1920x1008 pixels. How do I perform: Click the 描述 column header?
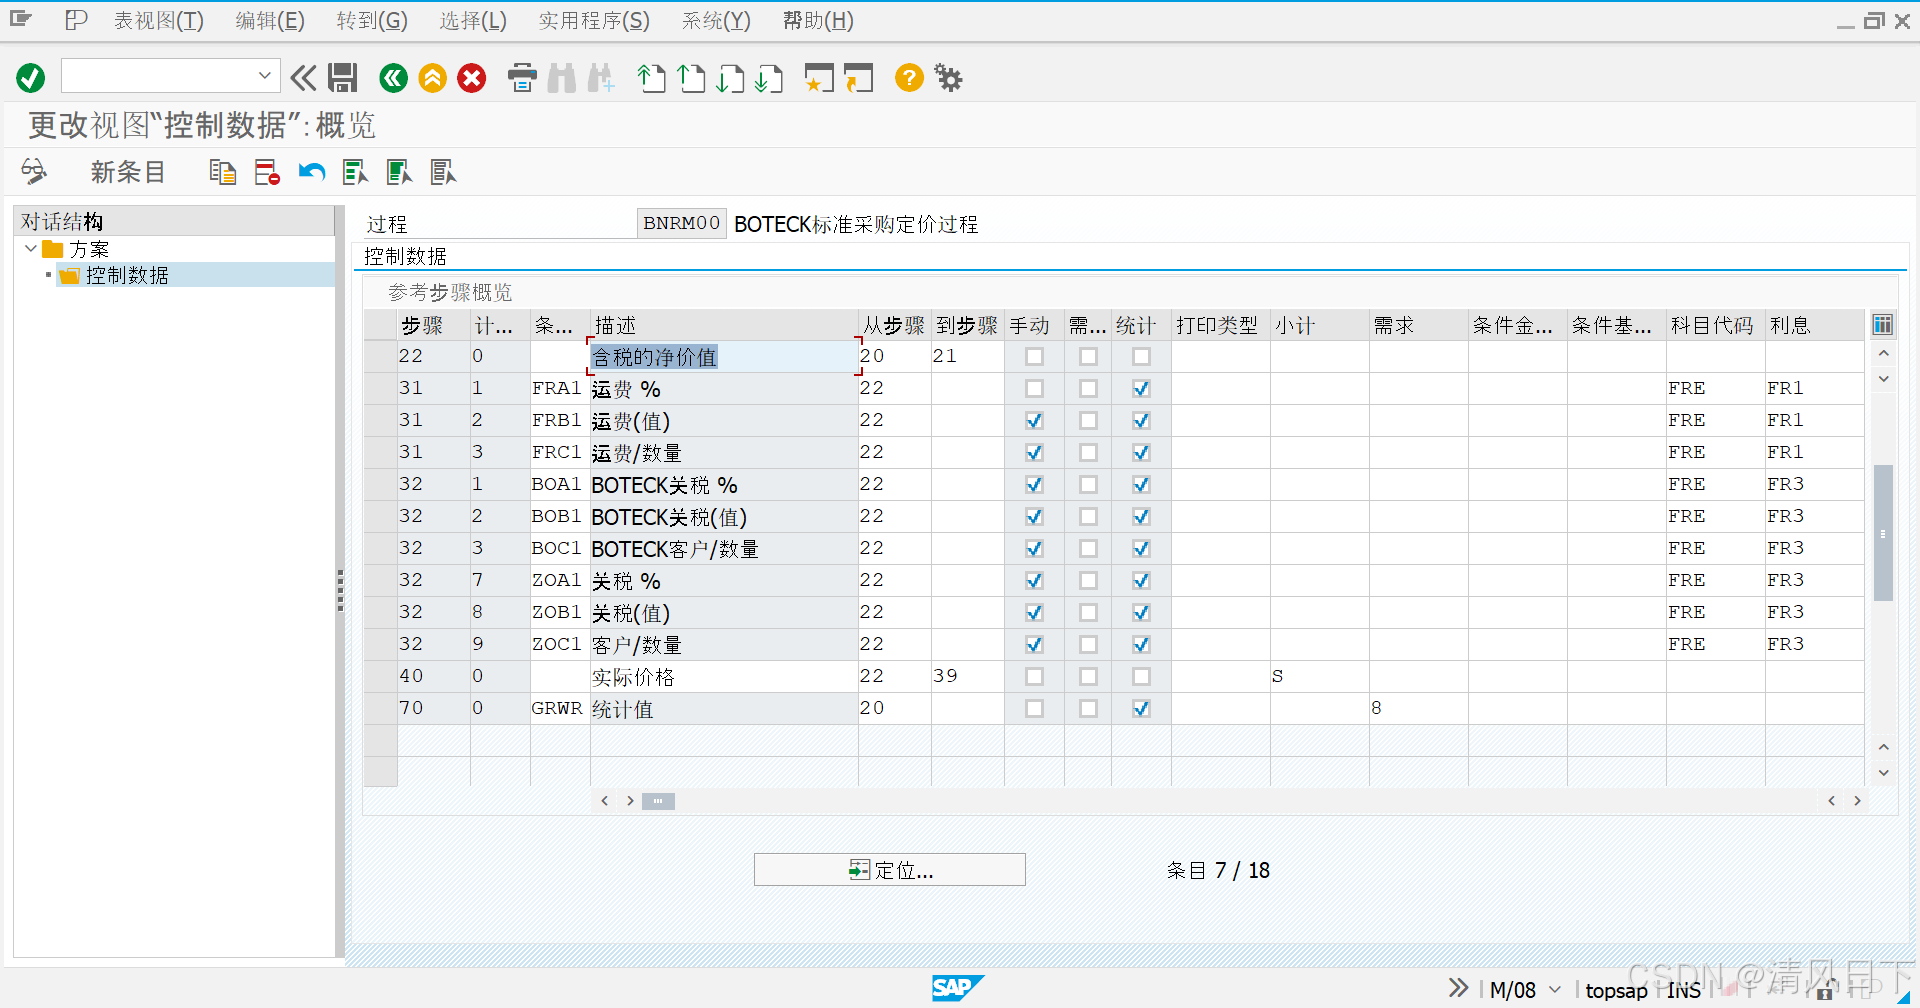tap(724, 325)
